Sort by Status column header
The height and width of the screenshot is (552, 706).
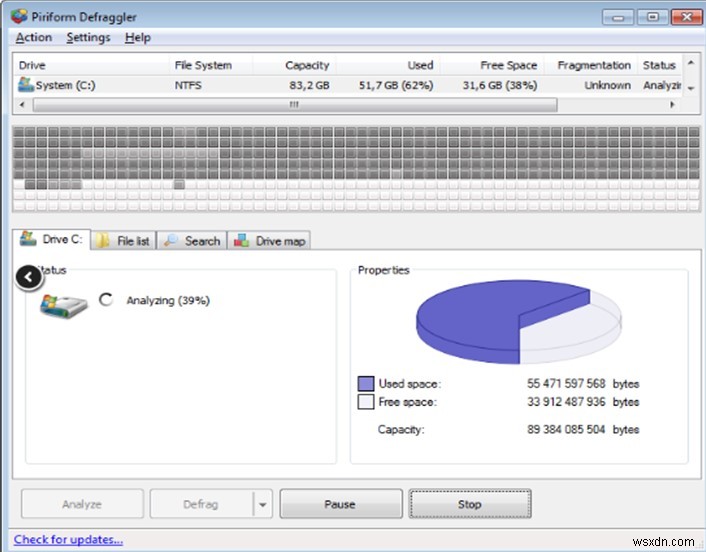(x=660, y=65)
